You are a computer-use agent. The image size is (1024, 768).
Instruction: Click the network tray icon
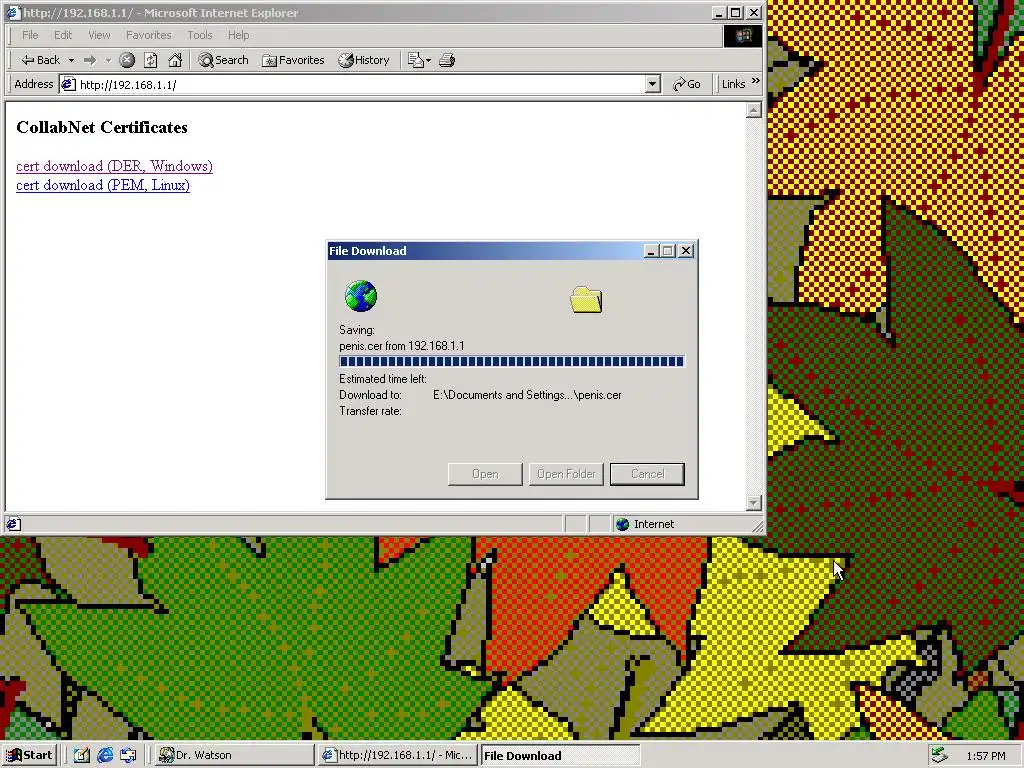pyautogui.click(x=939, y=756)
